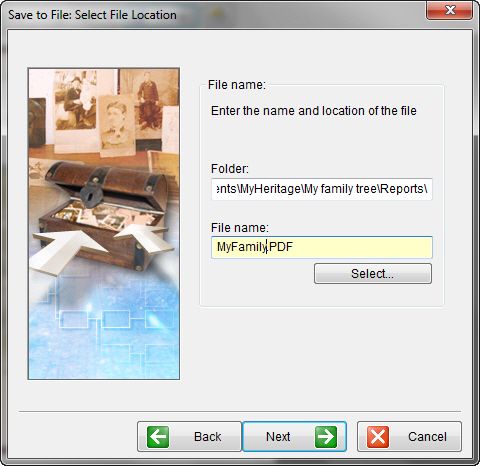Click the 'Folder:' label
The width and height of the screenshot is (480, 466).
[230, 169]
